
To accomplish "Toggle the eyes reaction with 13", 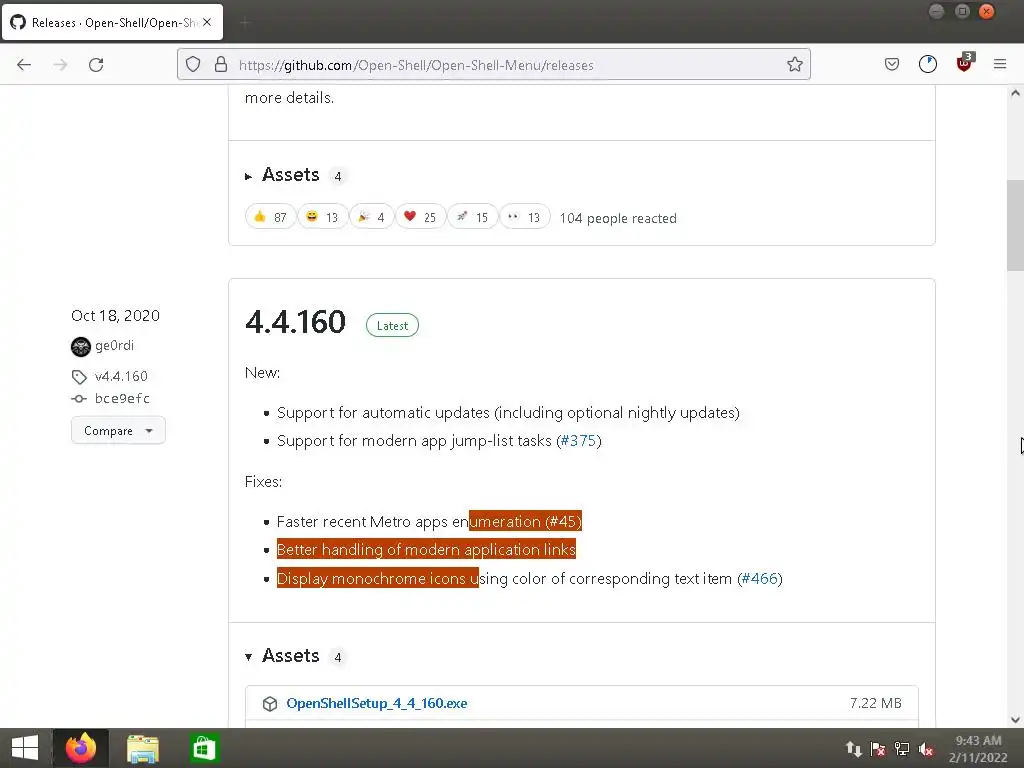I will [x=524, y=217].
